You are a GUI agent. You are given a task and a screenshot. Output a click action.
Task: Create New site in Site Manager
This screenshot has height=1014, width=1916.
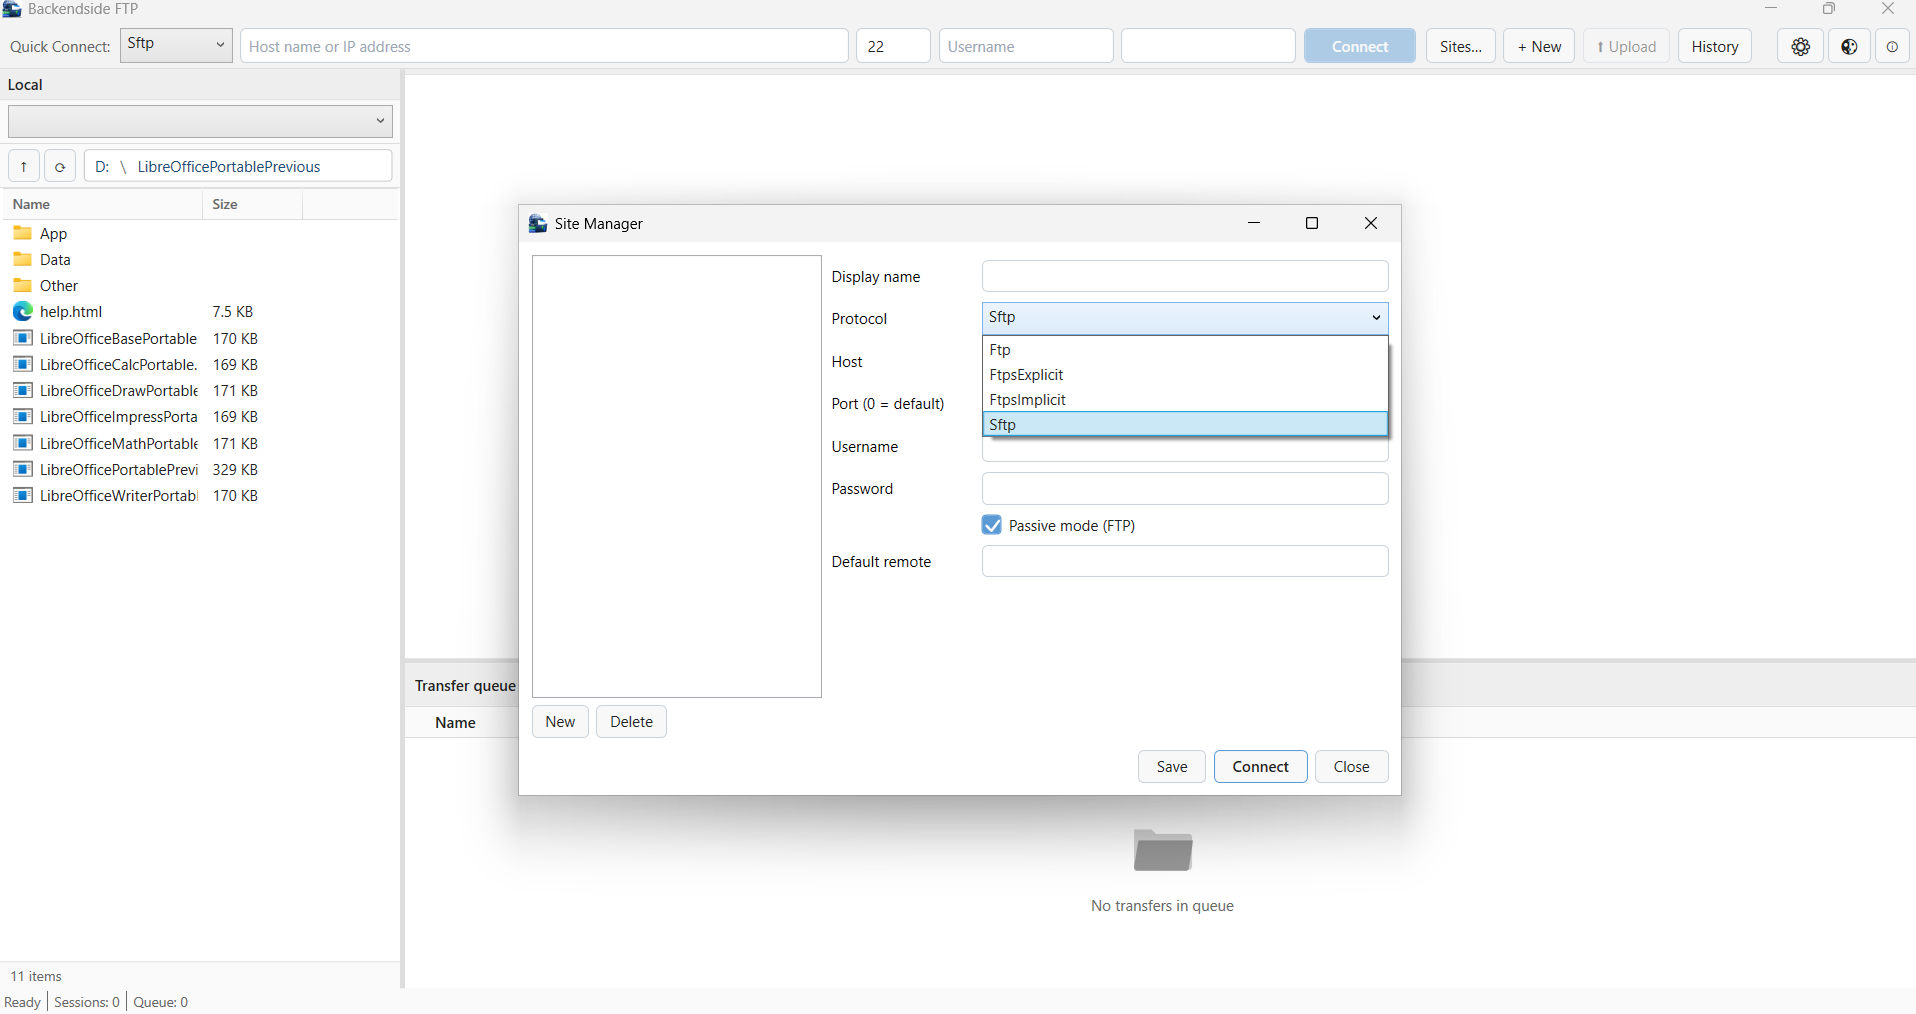coord(560,721)
